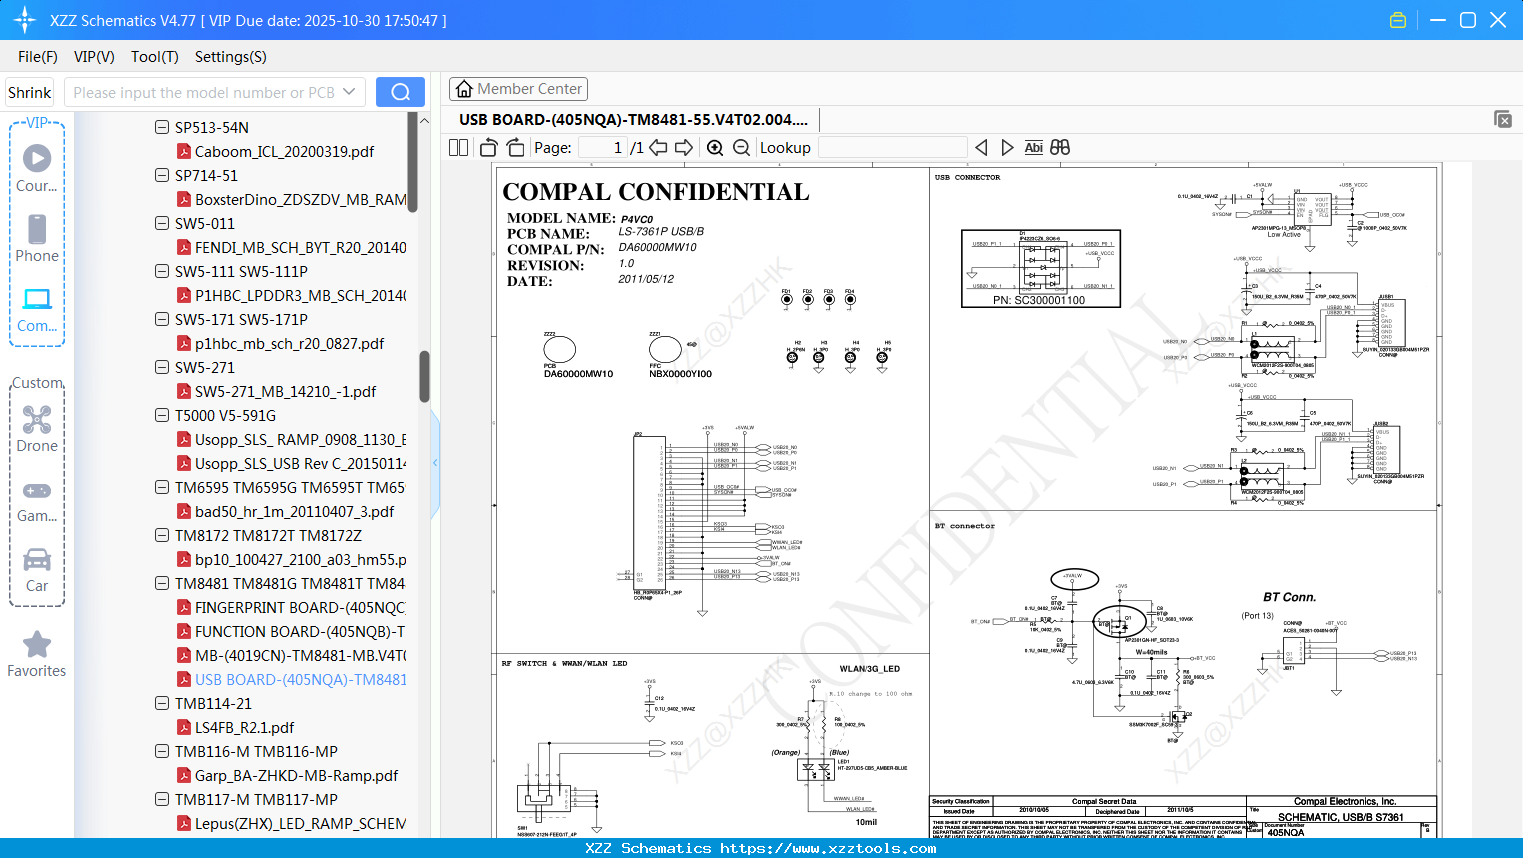Open the Settings(S) menu

(x=231, y=57)
